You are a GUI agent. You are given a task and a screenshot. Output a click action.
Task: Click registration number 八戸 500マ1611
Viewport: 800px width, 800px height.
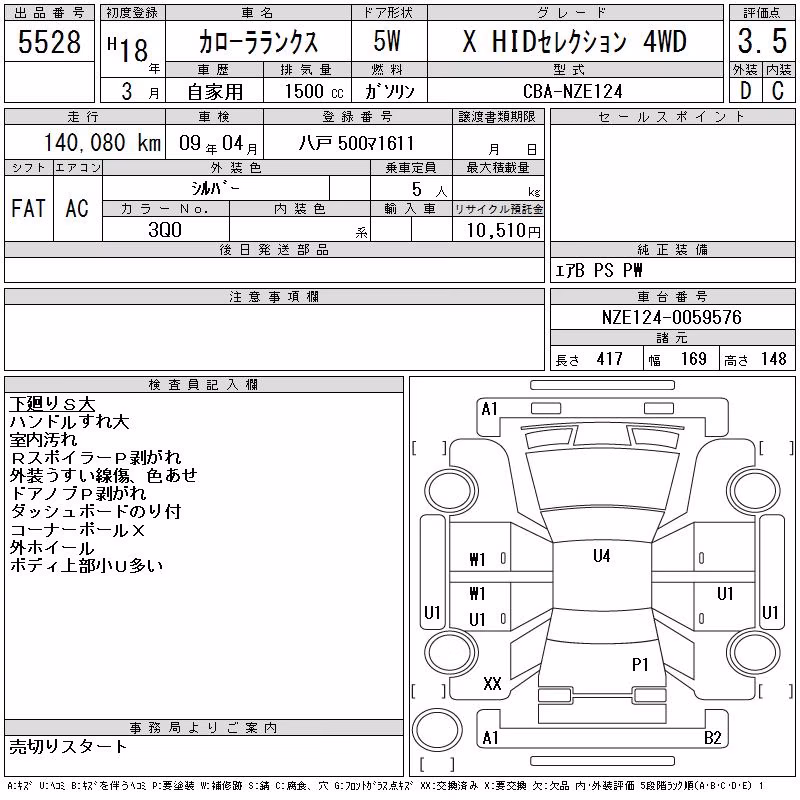pos(356,143)
